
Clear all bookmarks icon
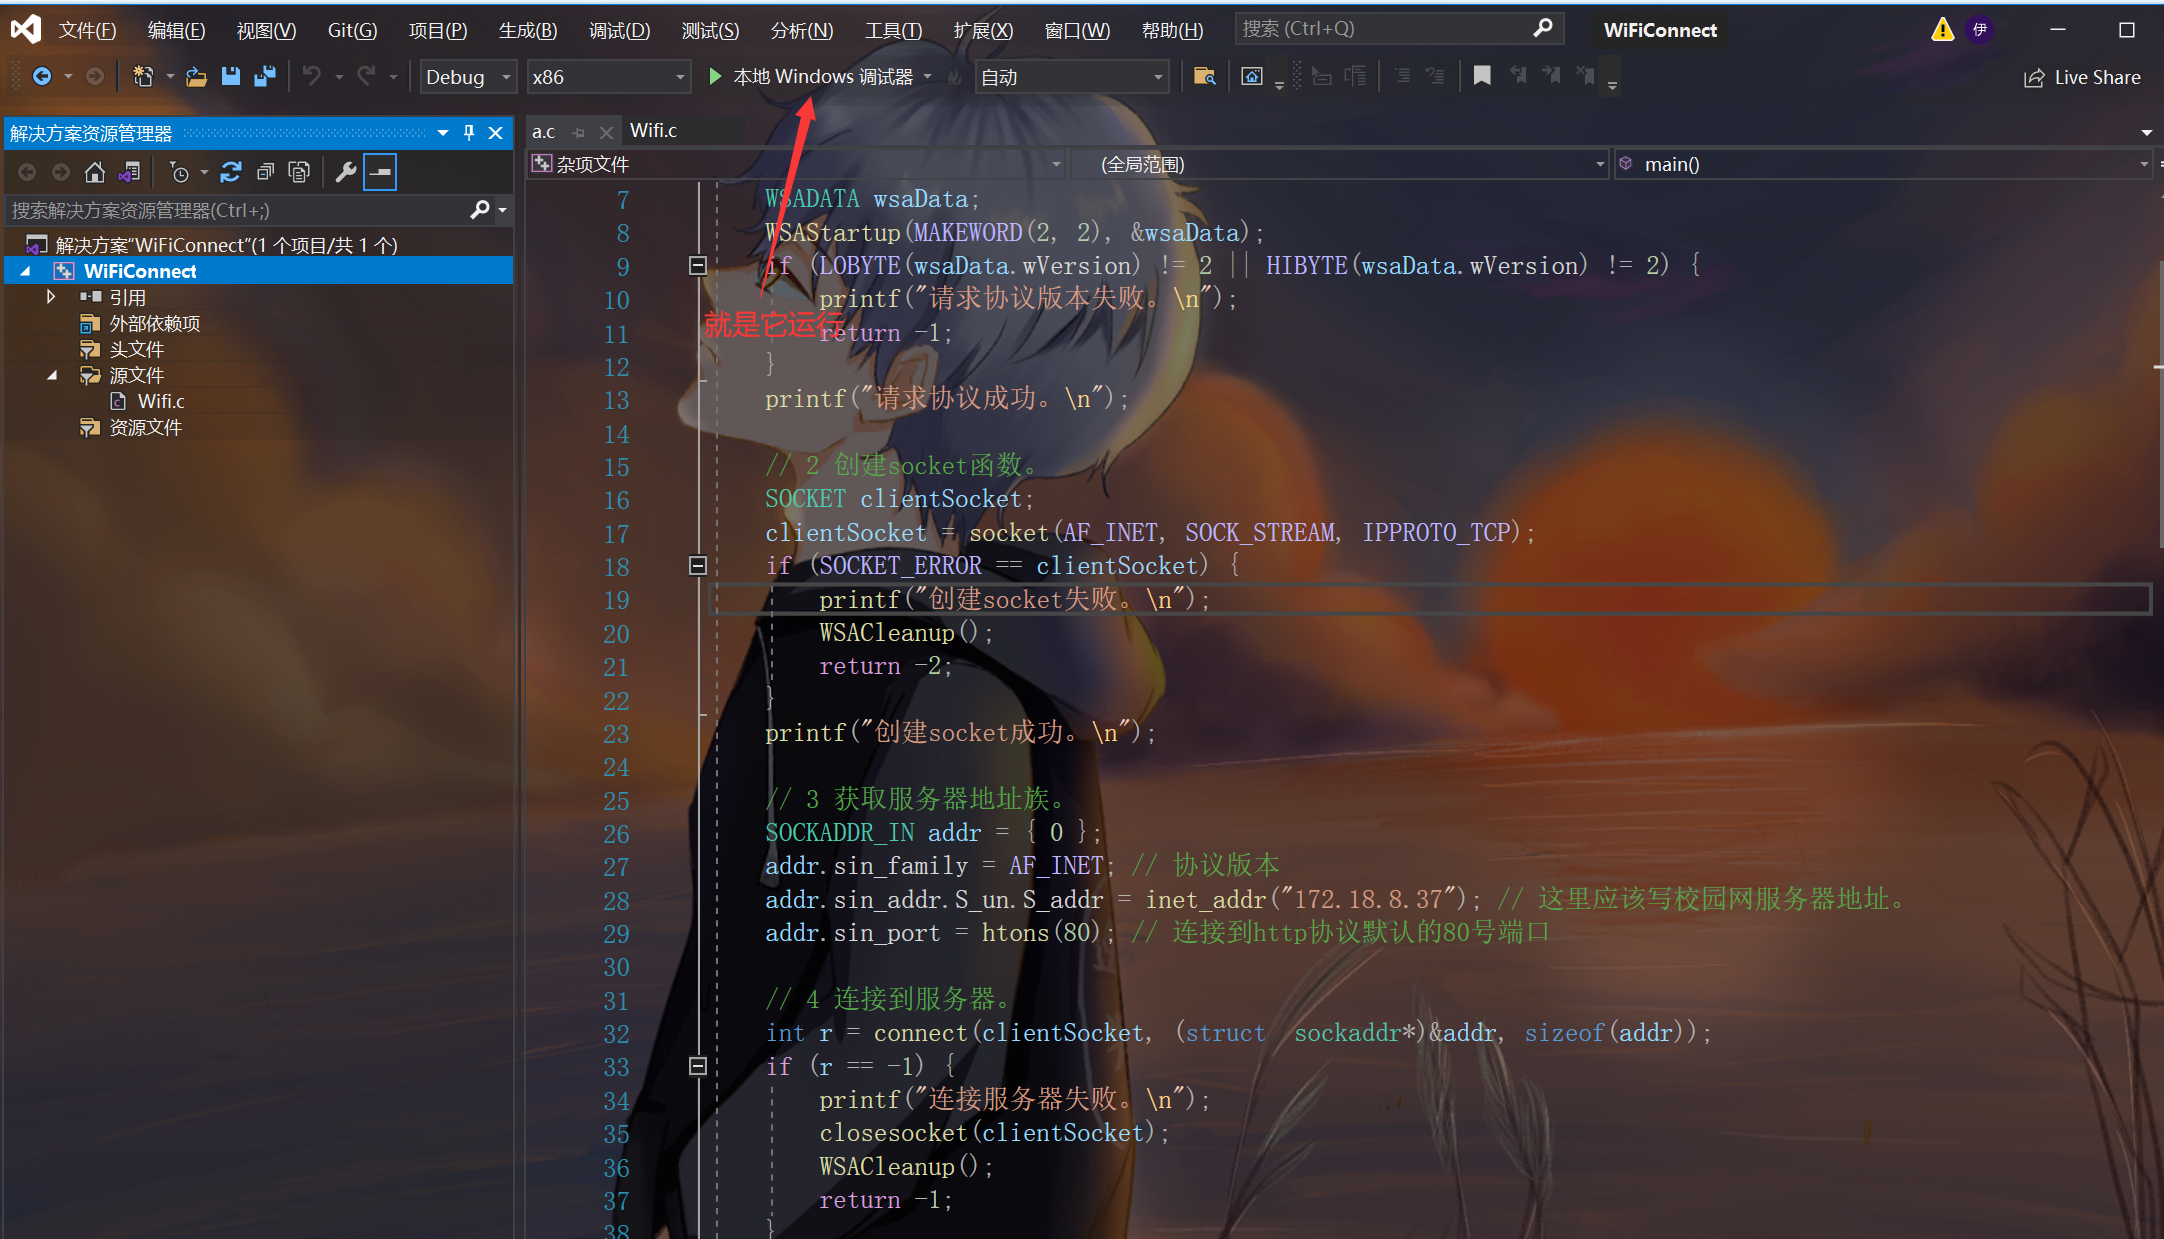coord(1585,76)
